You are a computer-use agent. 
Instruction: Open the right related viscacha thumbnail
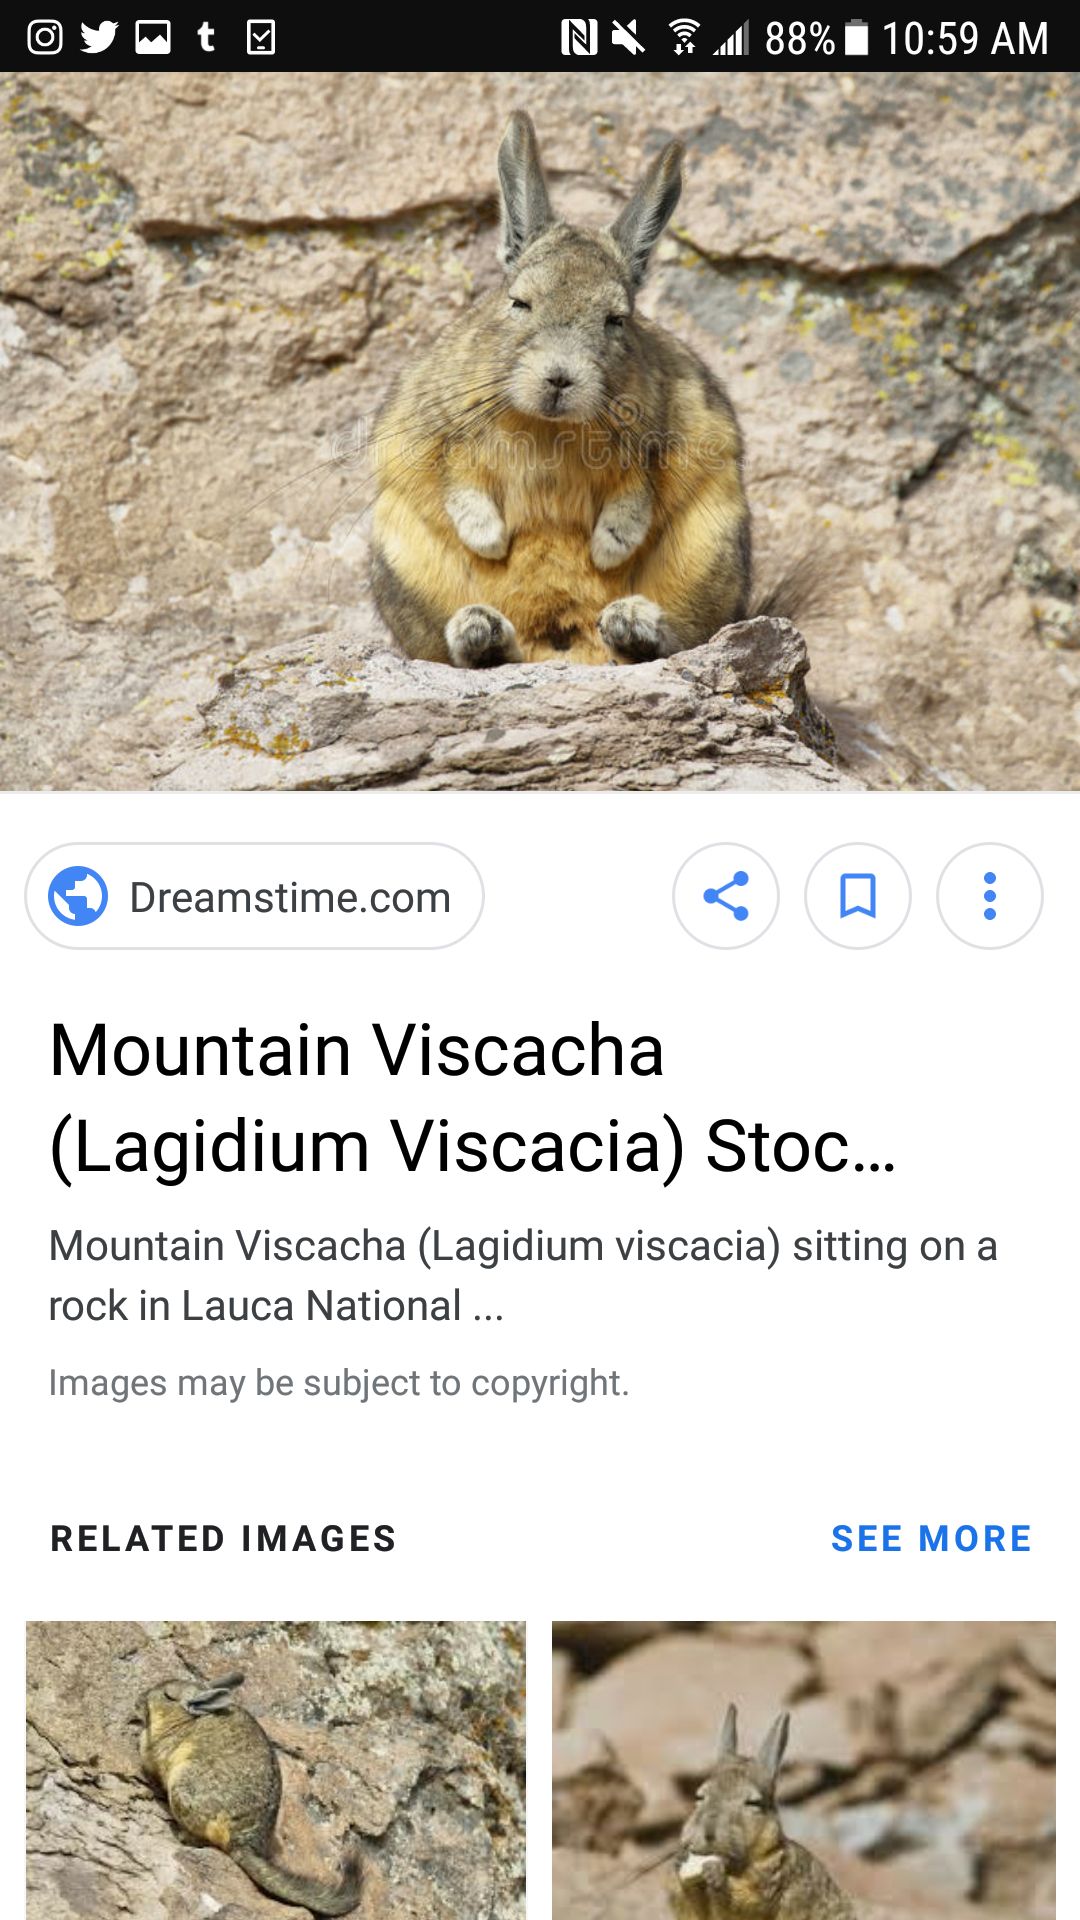point(804,1770)
